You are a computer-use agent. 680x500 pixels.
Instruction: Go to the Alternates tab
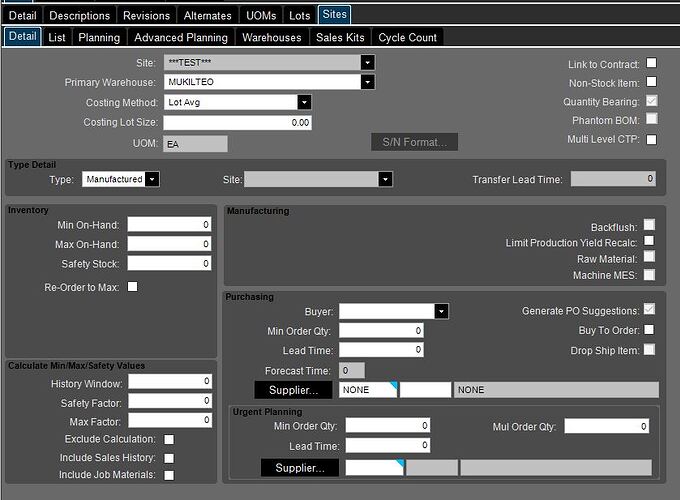(x=207, y=16)
